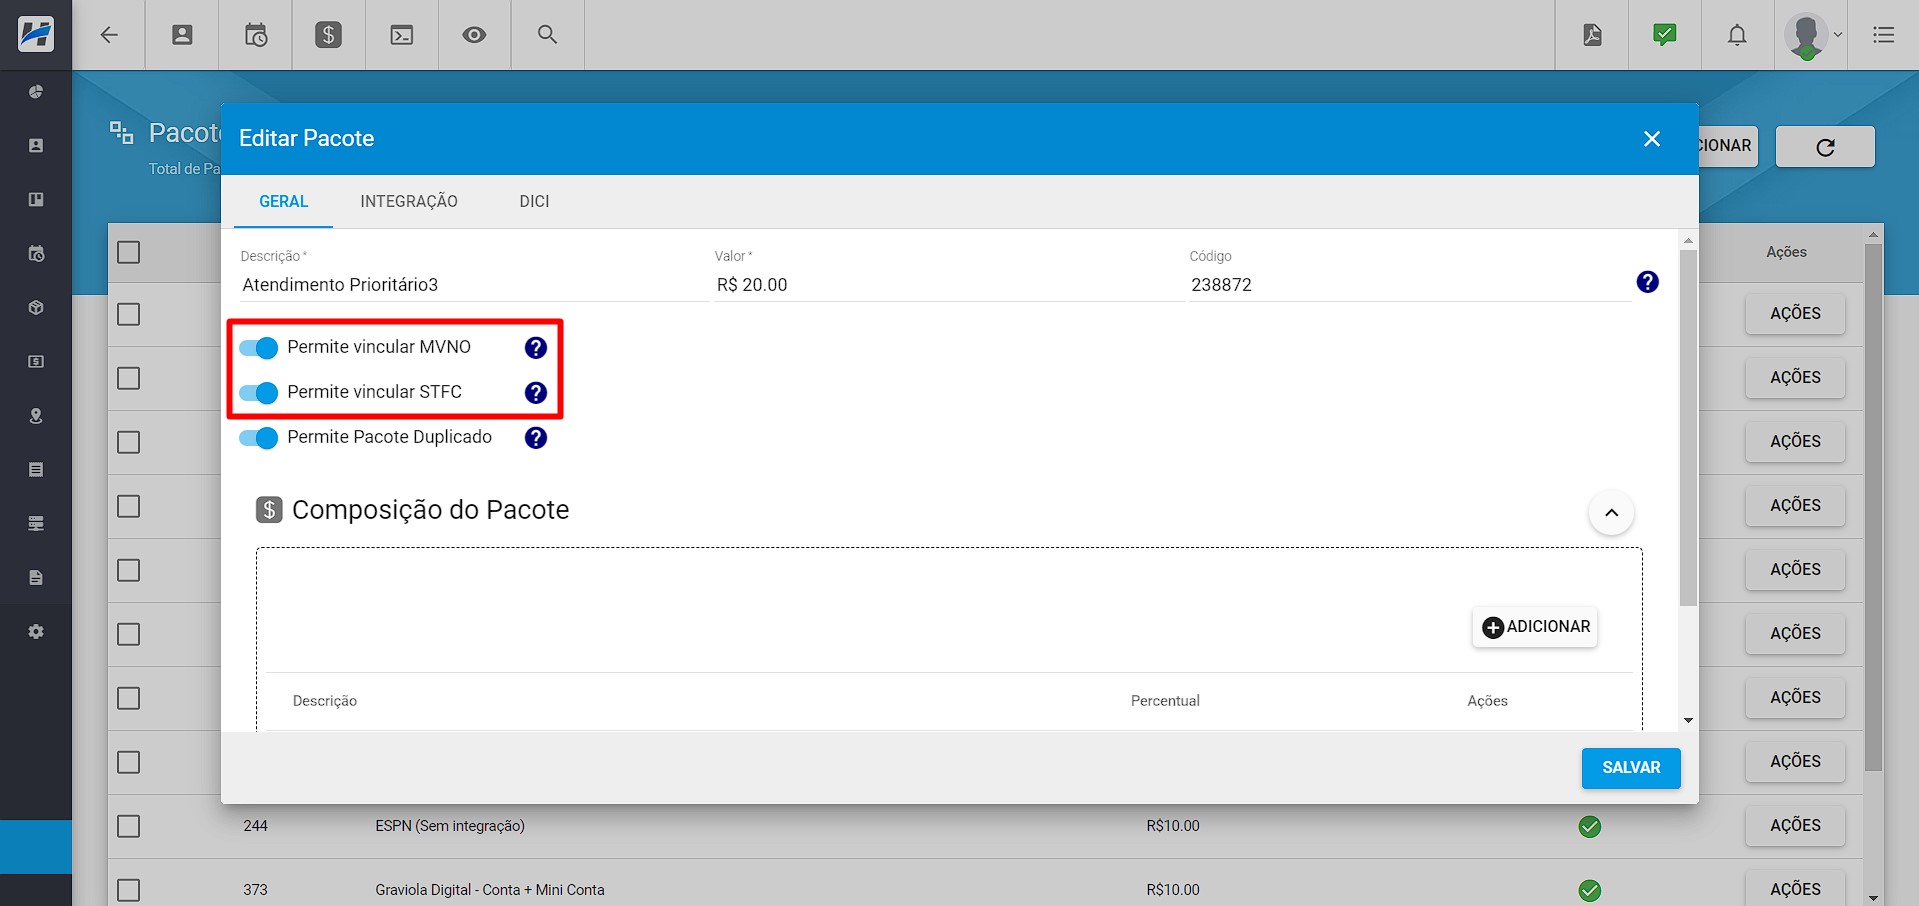Click the dialog vertical scrollbar thumb
This screenshot has width=1919, height=906.
1688,428
